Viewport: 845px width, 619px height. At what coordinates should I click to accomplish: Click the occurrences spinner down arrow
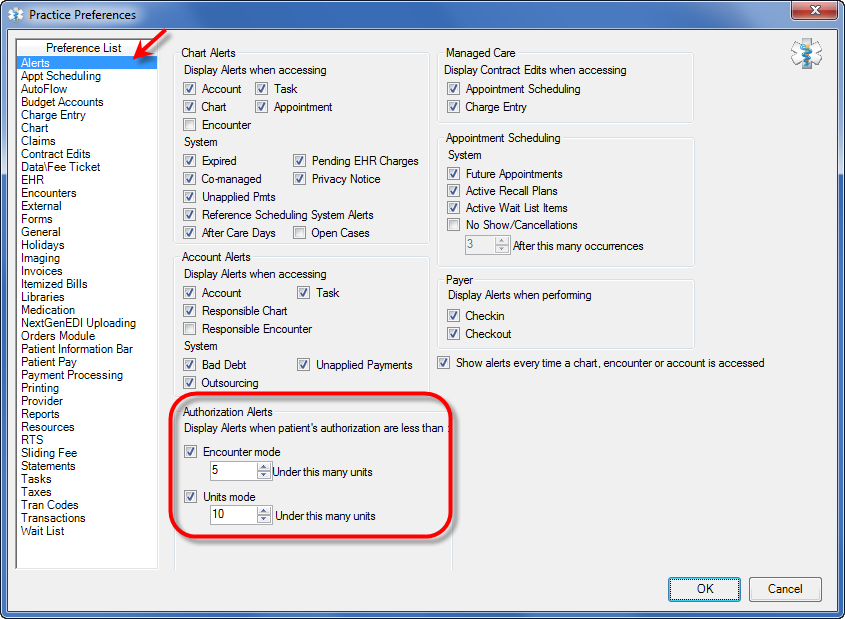pos(502,249)
